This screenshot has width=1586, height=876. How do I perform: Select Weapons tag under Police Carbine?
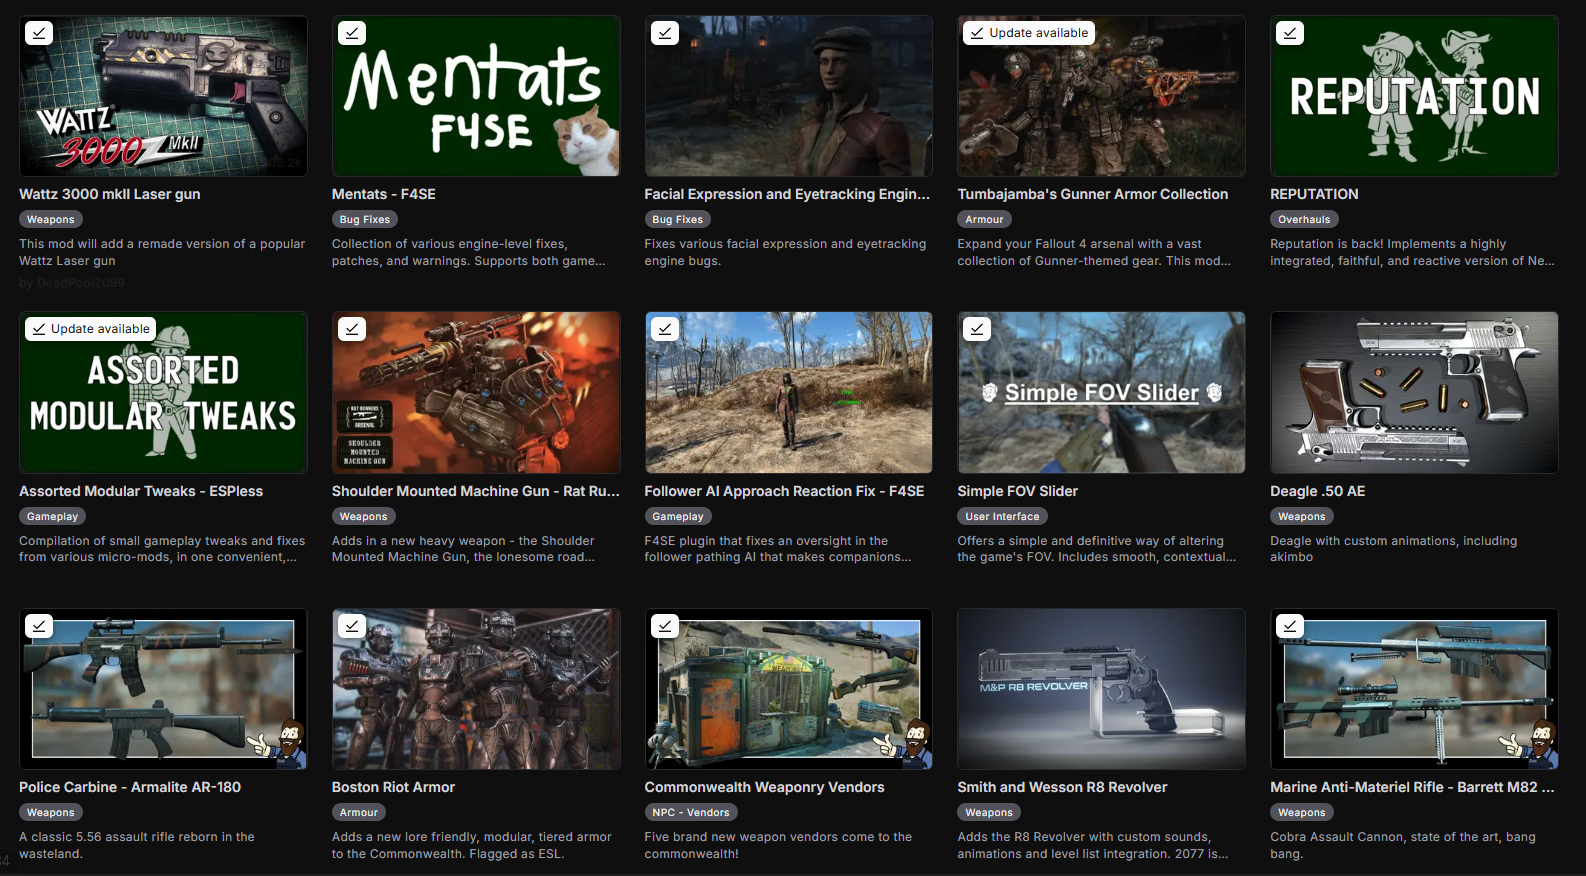click(x=51, y=813)
